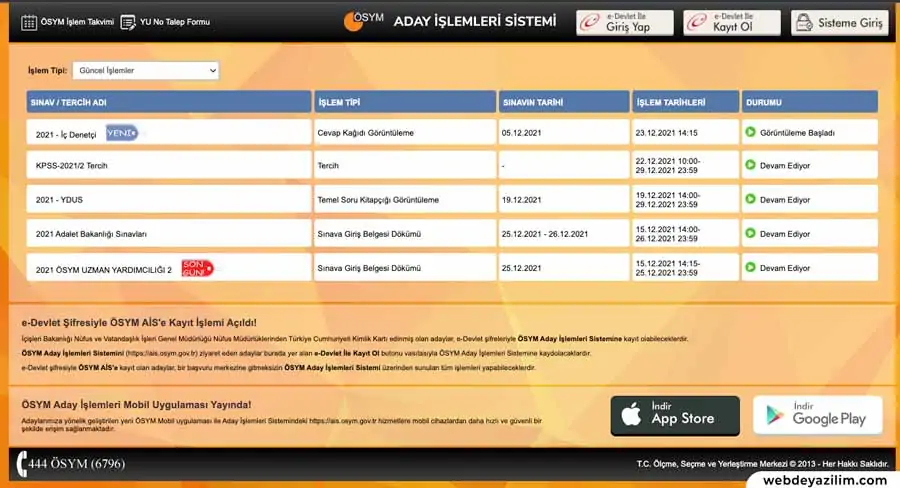This screenshot has width=900, height=488.
Task: Click the 444 ÖSYM (6796) phone number
Action: tap(76, 464)
